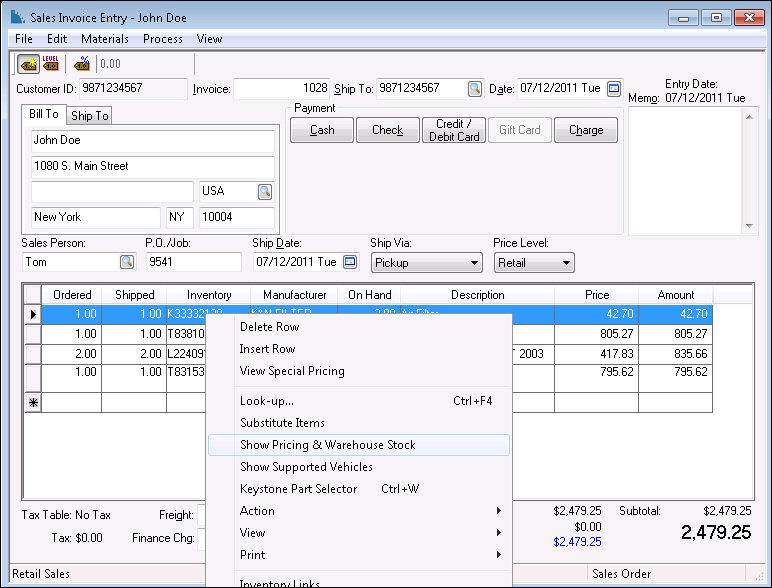Image resolution: width=772 pixels, height=588 pixels.
Task: Select Delete Row from context menu
Action: [269, 327]
